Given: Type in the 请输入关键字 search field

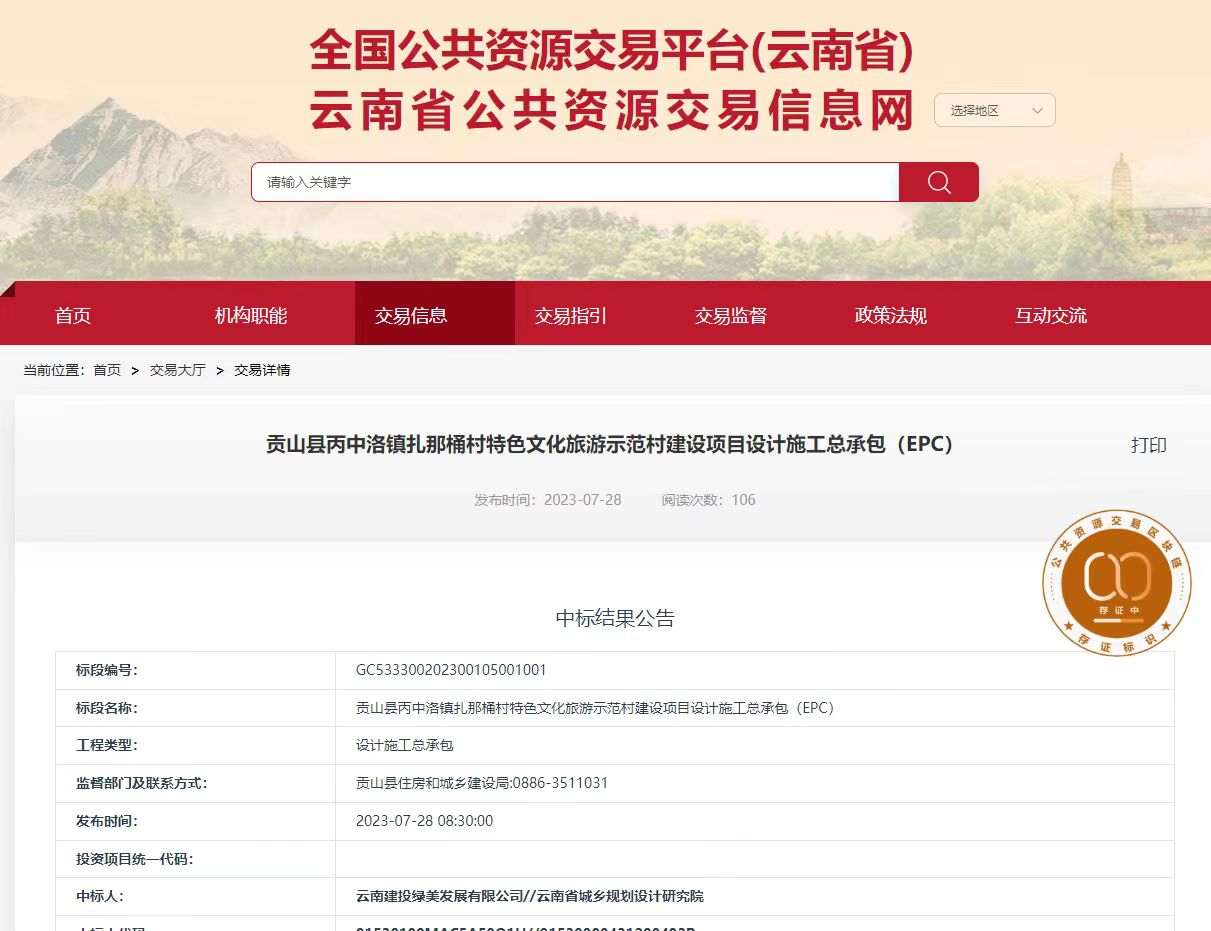Looking at the screenshot, I should click(575, 182).
